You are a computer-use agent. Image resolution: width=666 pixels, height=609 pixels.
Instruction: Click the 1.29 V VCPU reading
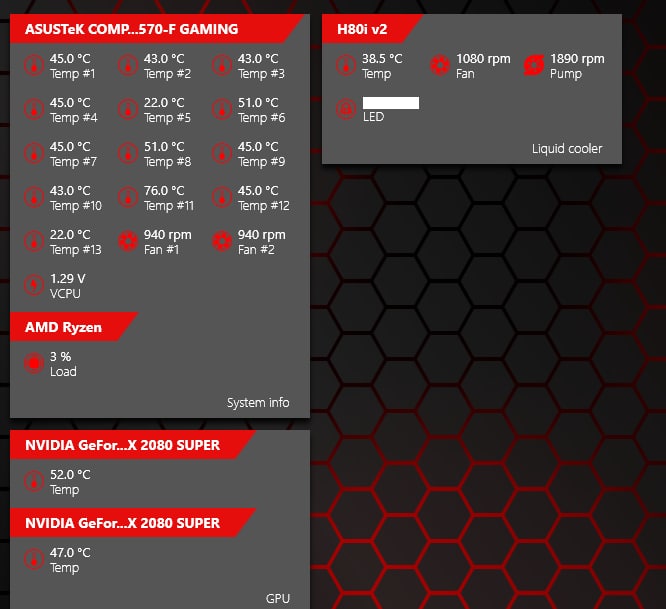click(x=68, y=279)
